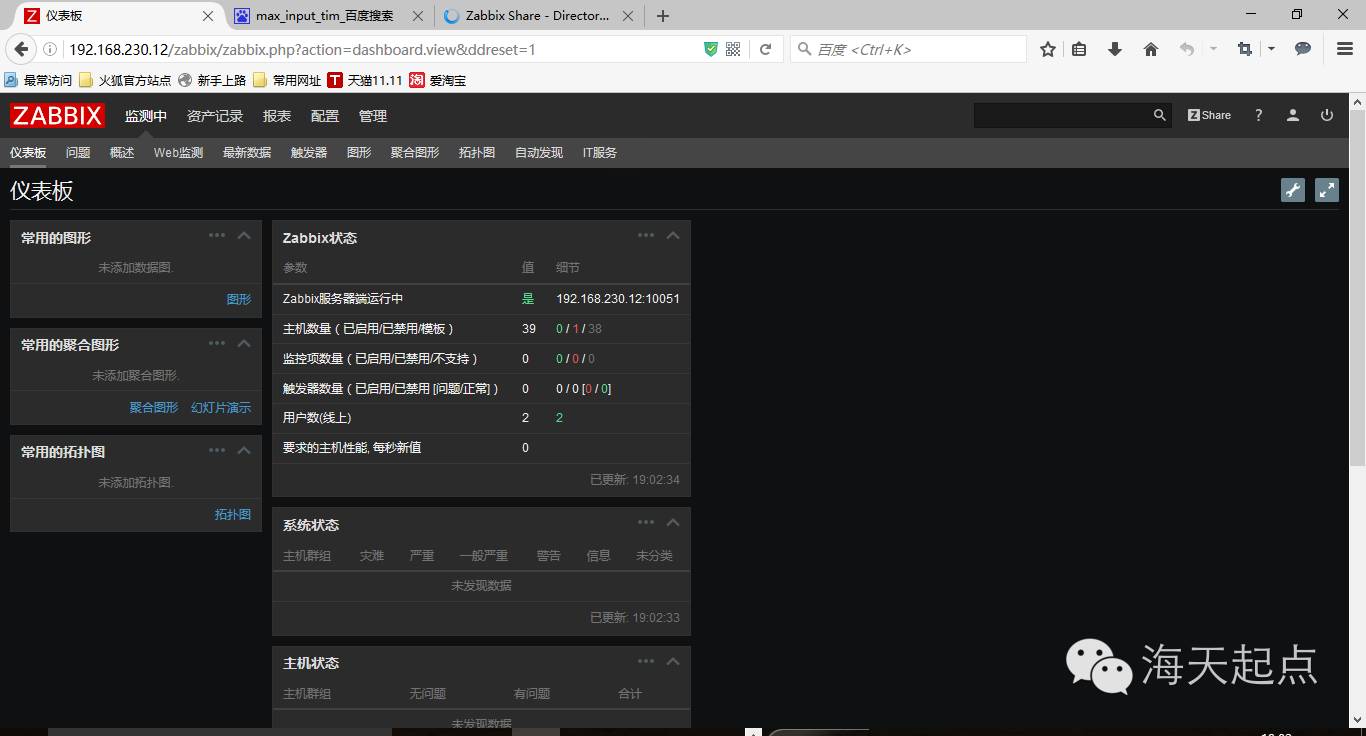
Task: Open the 监测中 main menu
Action: click(146, 116)
